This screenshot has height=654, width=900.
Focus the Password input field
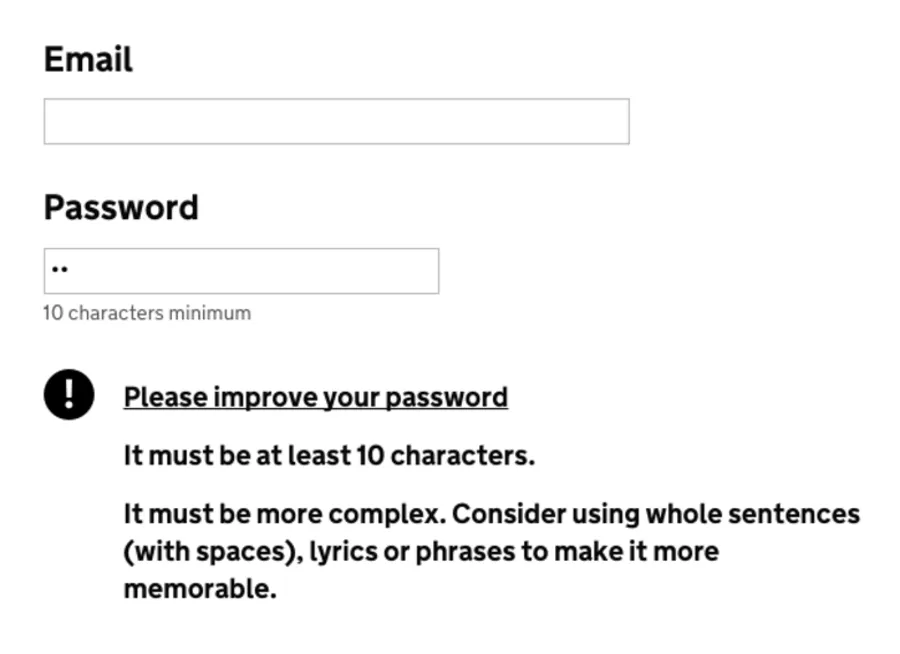240,271
